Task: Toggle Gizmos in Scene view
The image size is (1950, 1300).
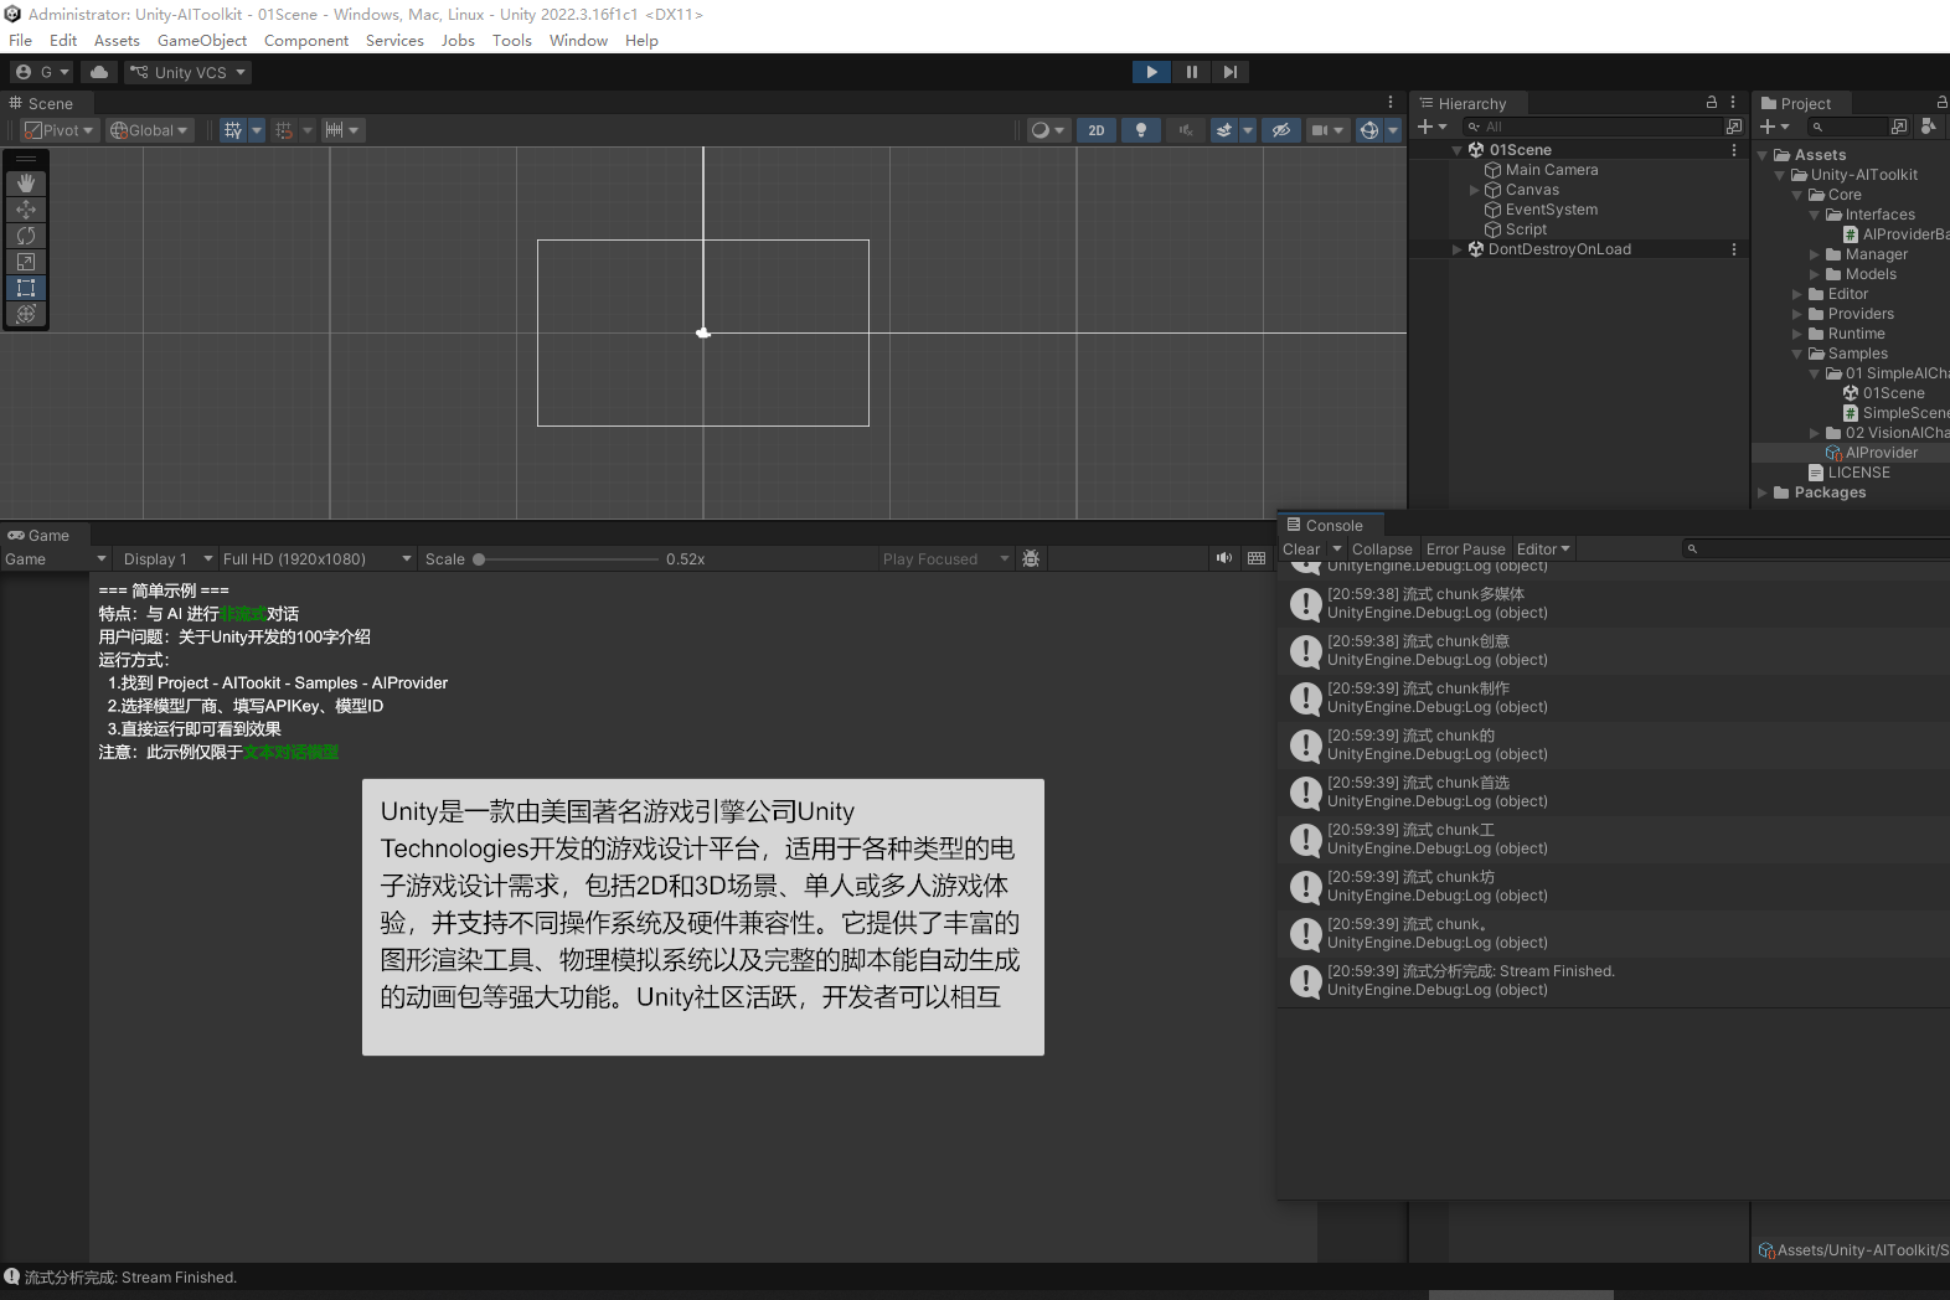Action: pos(1369,130)
